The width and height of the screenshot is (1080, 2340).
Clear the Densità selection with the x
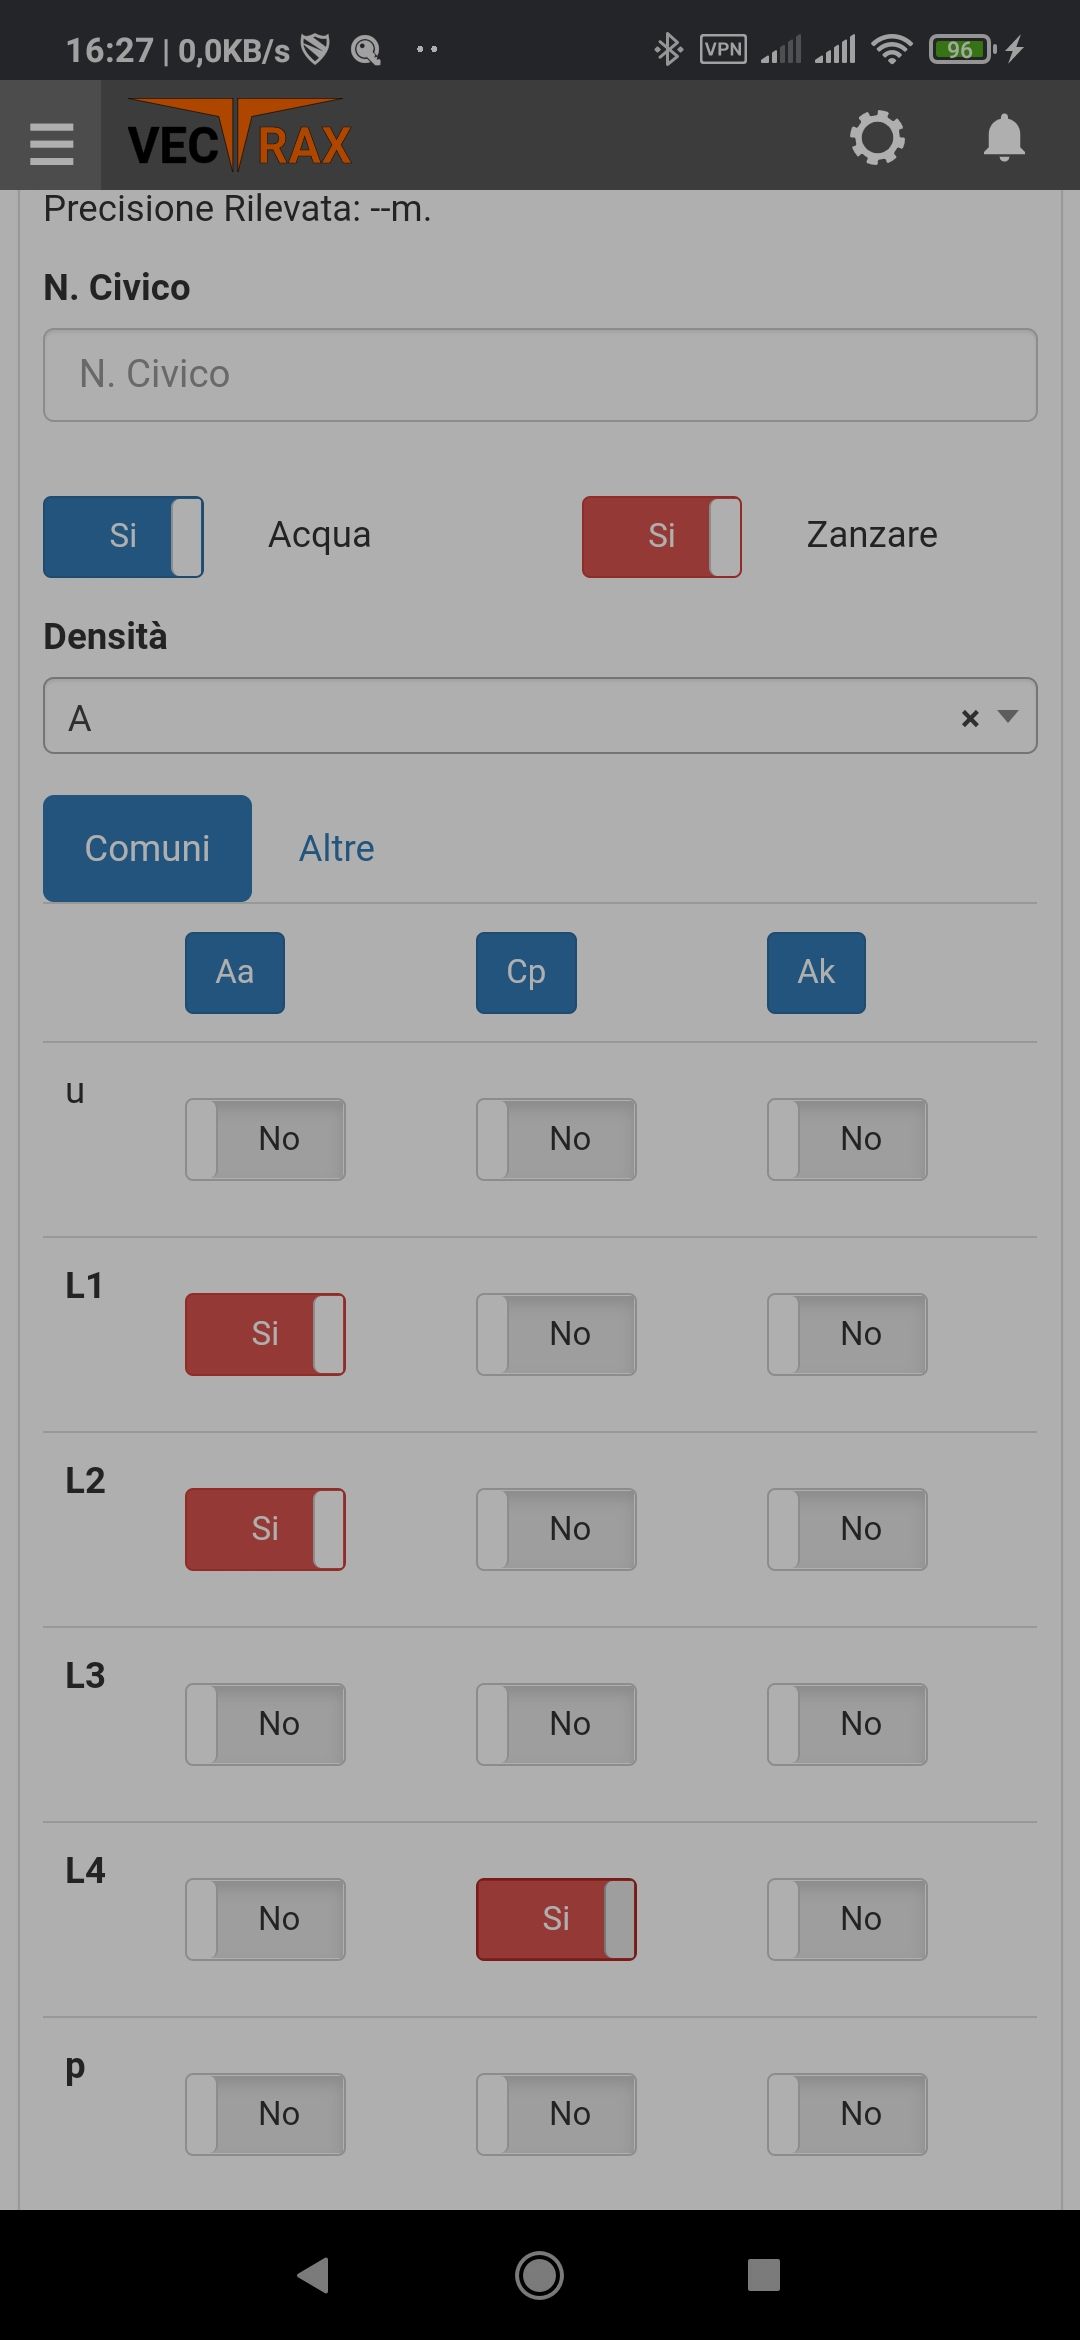[x=969, y=718]
